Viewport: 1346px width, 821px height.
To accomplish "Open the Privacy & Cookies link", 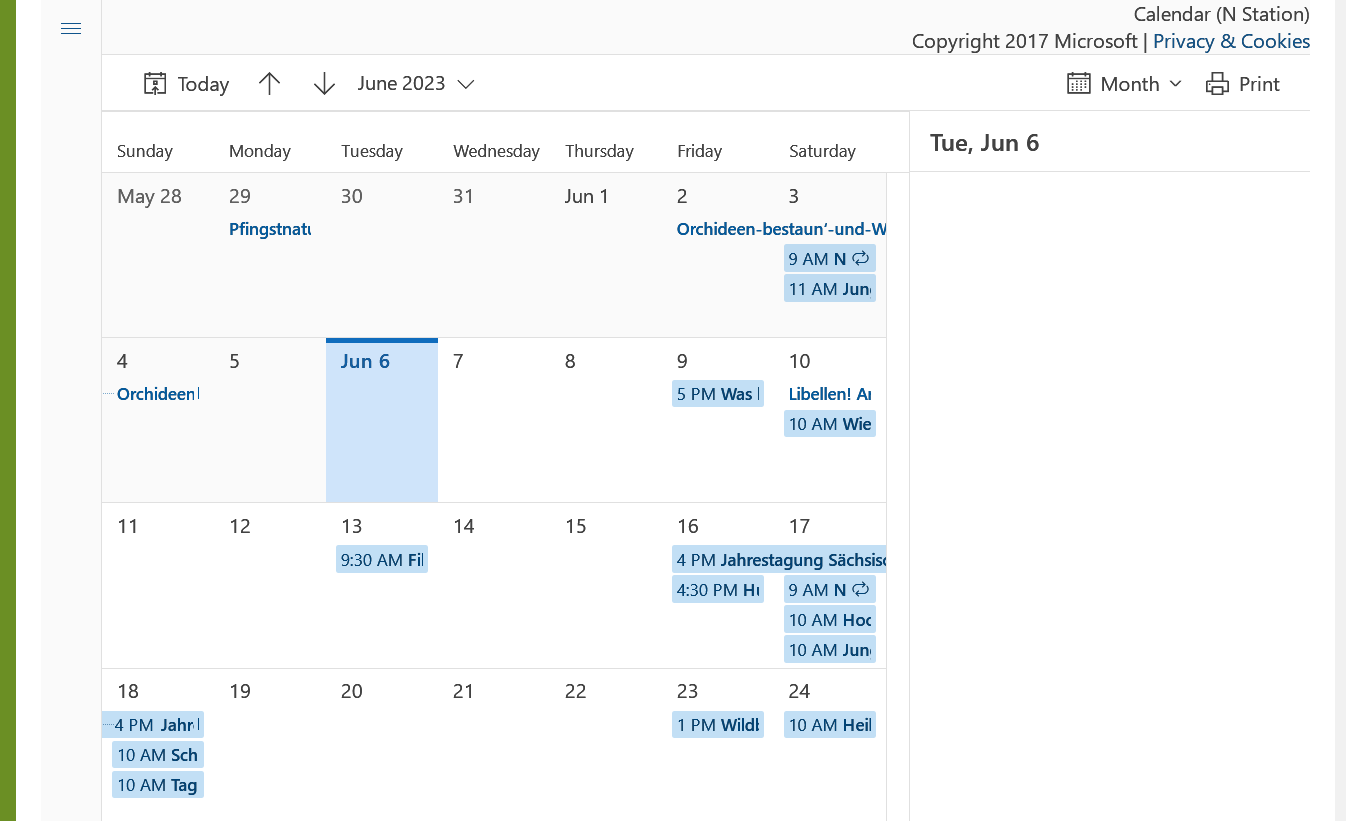I will coord(1231,41).
